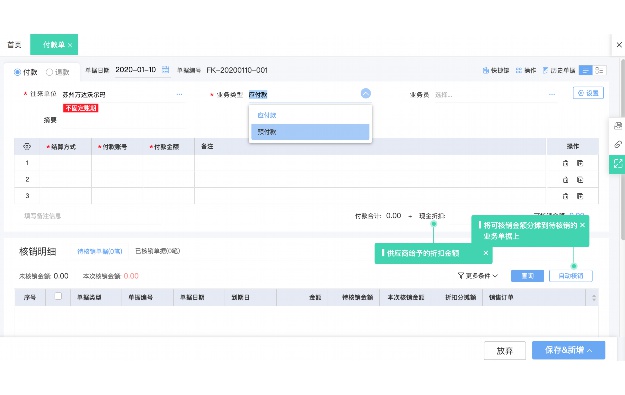Open the table column settings gear icon
Viewport: 625px width, 395px height.
(27, 147)
